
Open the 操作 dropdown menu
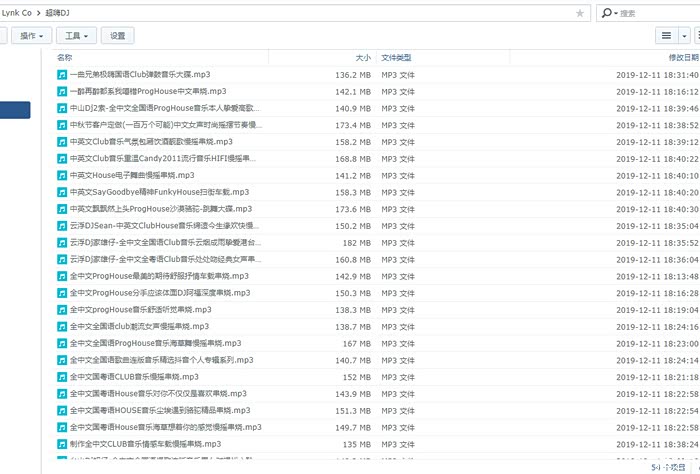click(x=35, y=35)
